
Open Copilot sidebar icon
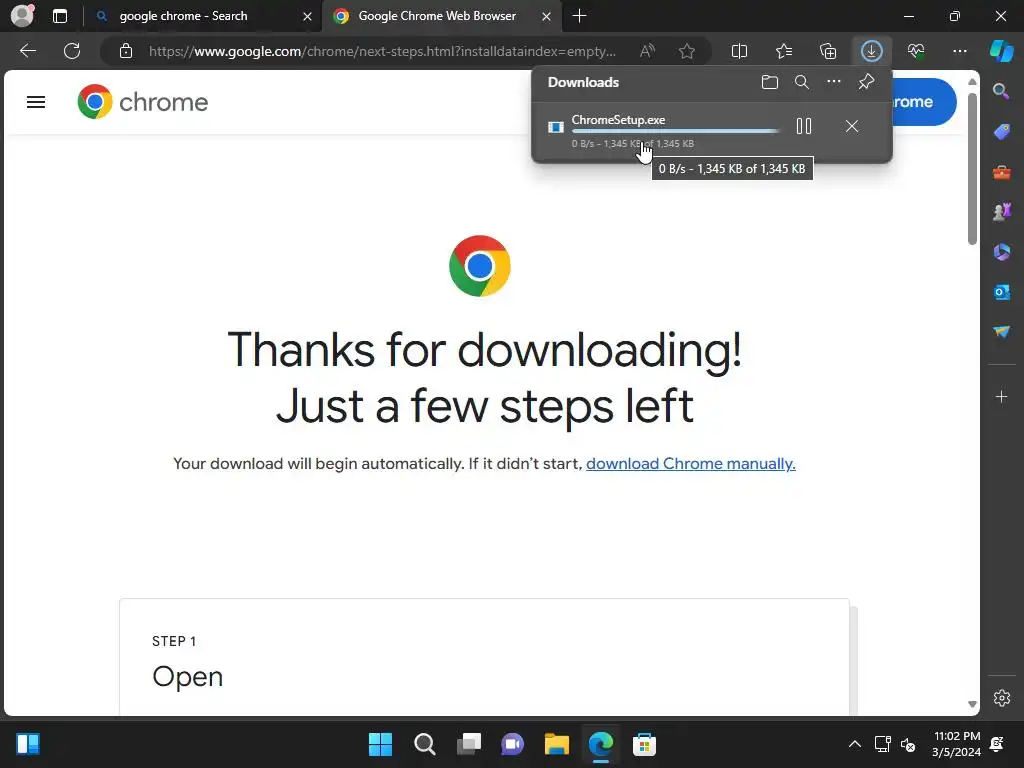(1002, 51)
